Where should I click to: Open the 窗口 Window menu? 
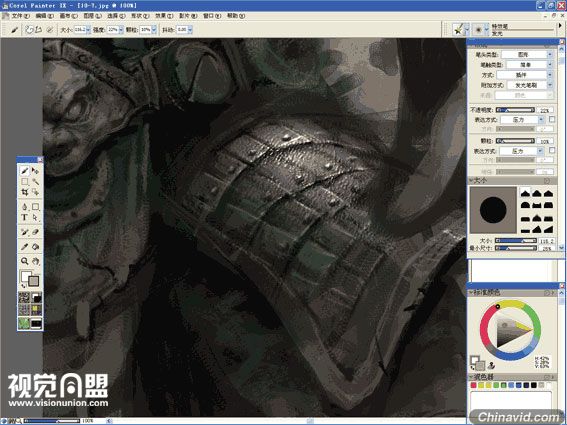click(212, 16)
